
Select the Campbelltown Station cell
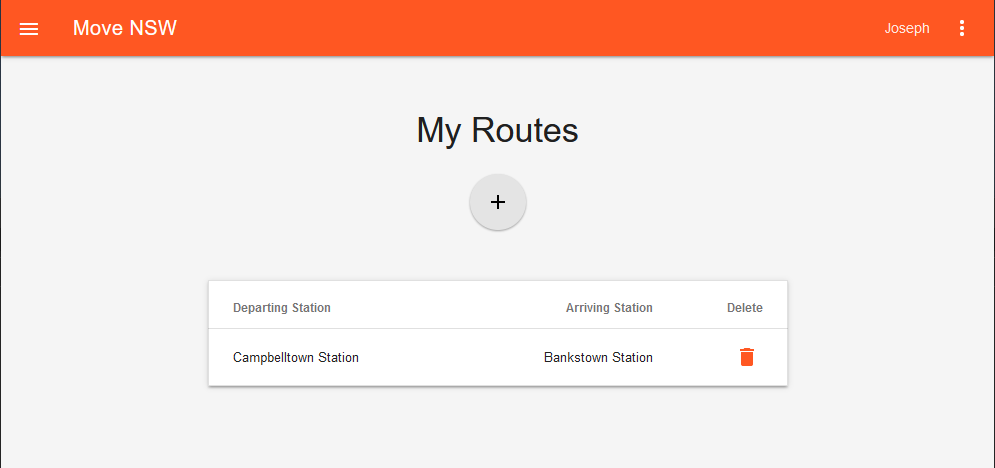click(296, 357)
